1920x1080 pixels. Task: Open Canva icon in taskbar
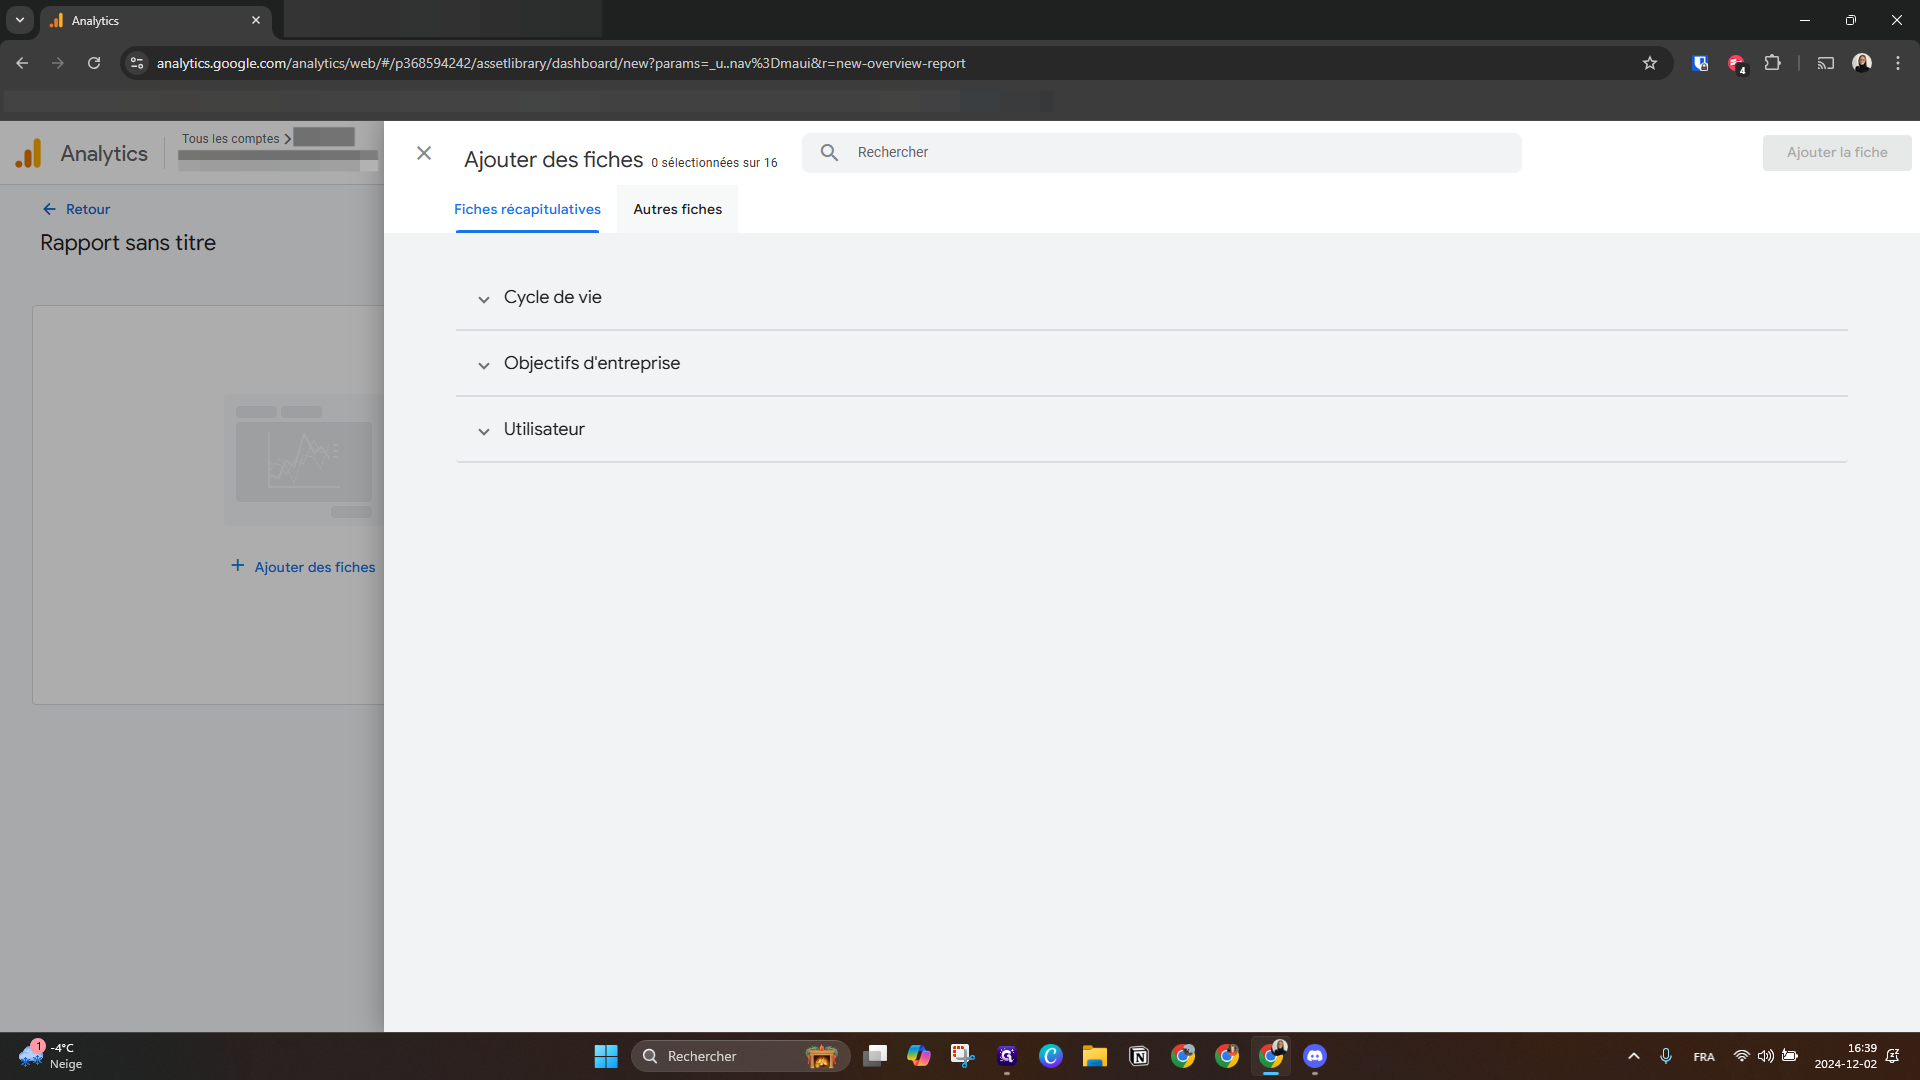(x=1051, y=1056)
